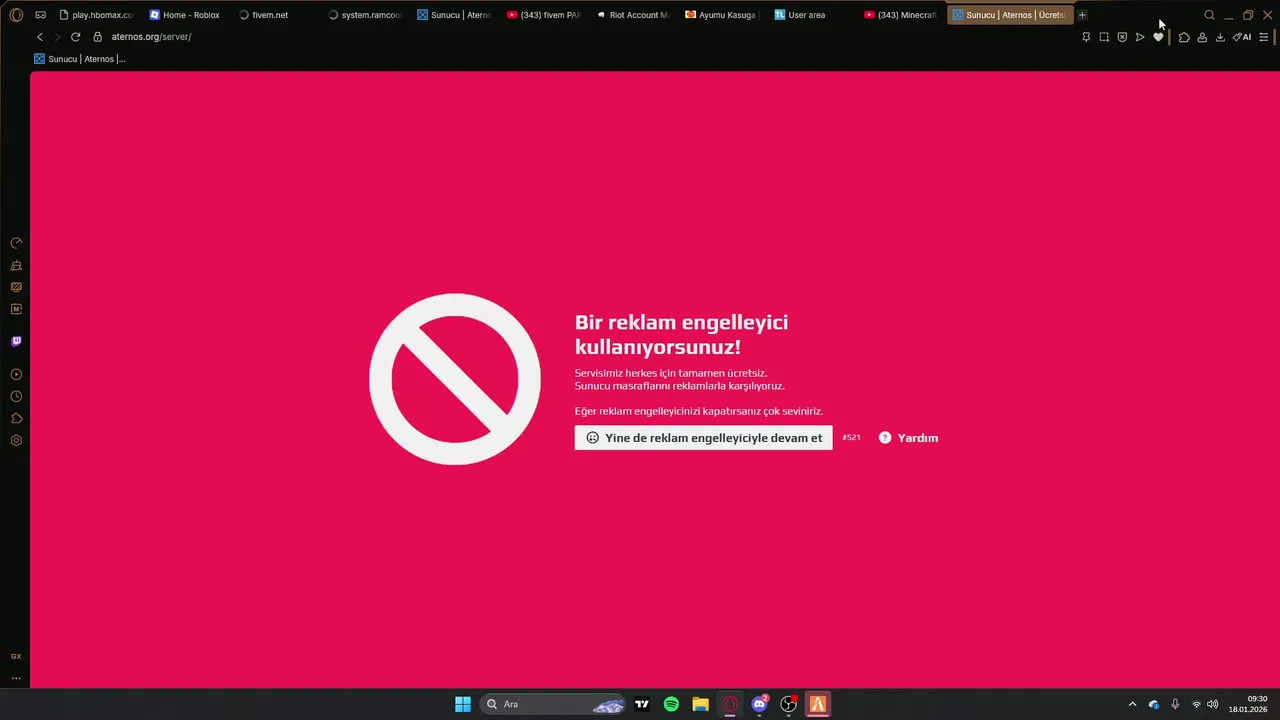The image size is (1280, 720).
Task: Open Spotify from the taskbar
Action: pyautogui.click(x=671, y=704)
